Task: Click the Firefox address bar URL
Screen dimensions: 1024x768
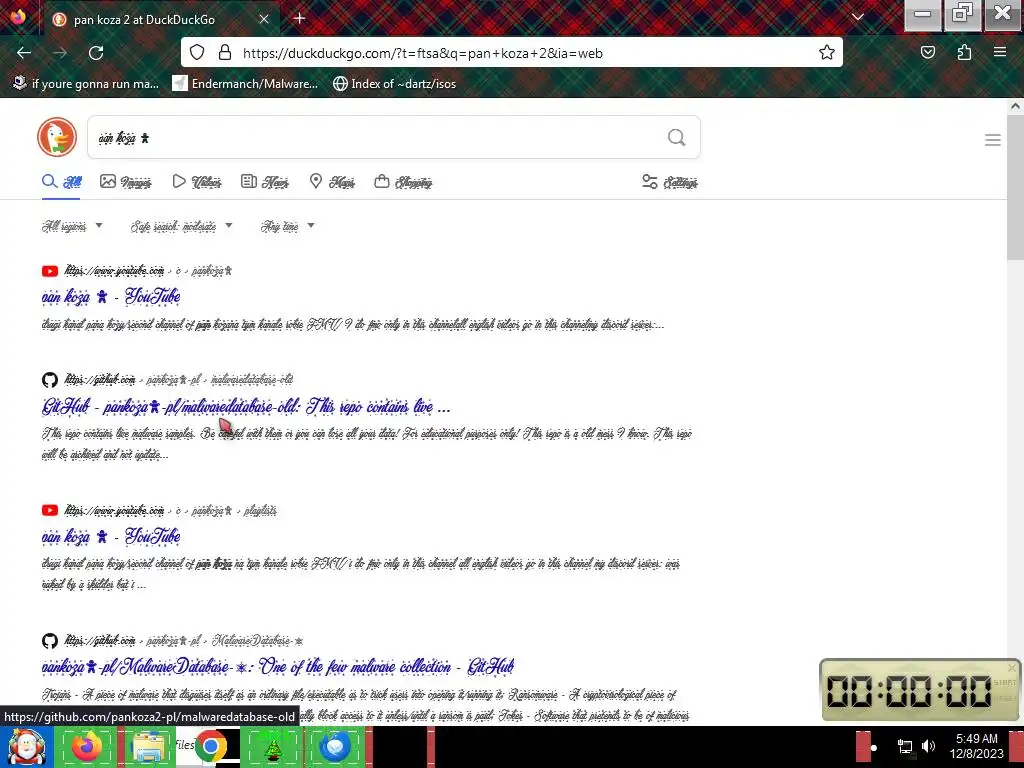Action: tap(423, 53)
